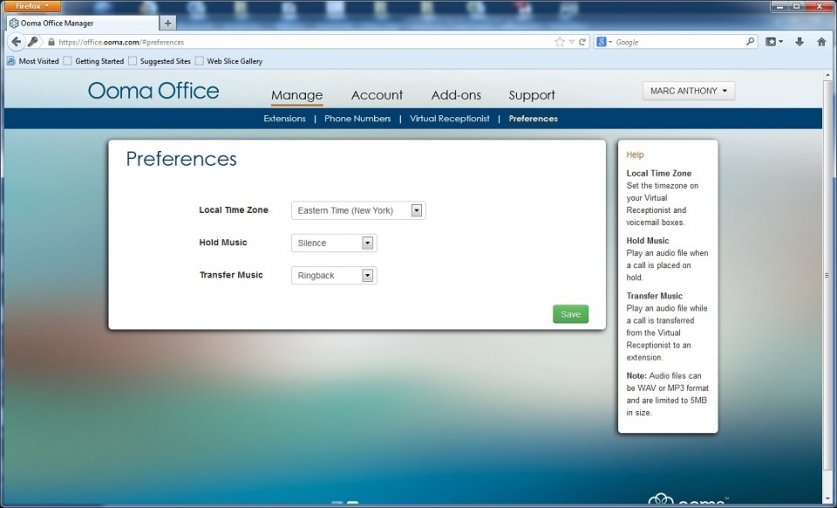Select the Preferences submenu item

533,118
